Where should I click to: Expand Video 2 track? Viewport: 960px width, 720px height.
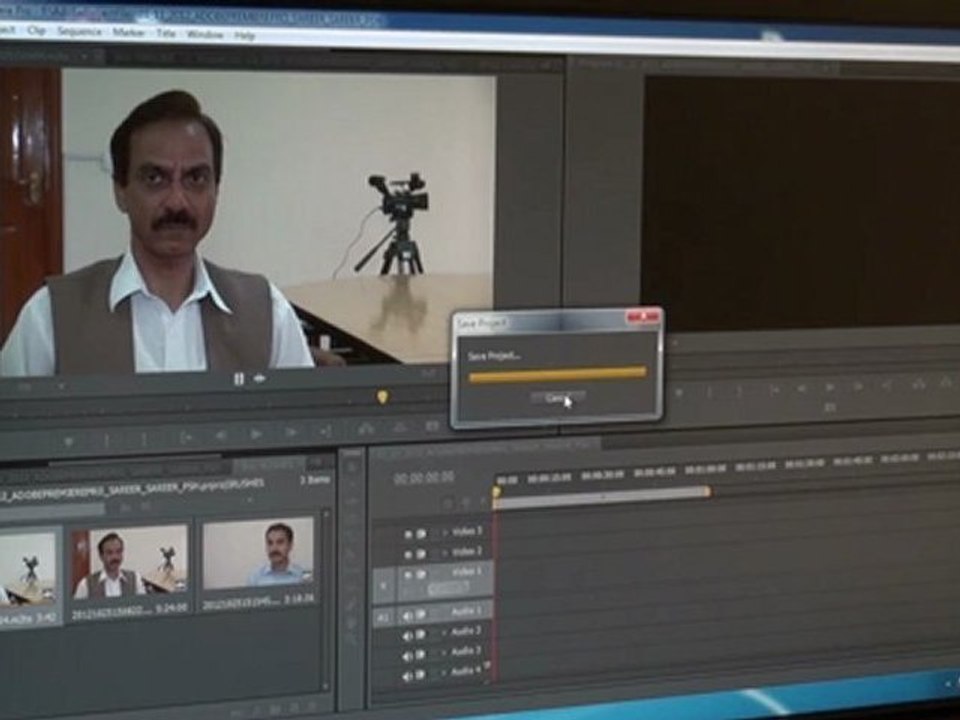coord(445,553)
